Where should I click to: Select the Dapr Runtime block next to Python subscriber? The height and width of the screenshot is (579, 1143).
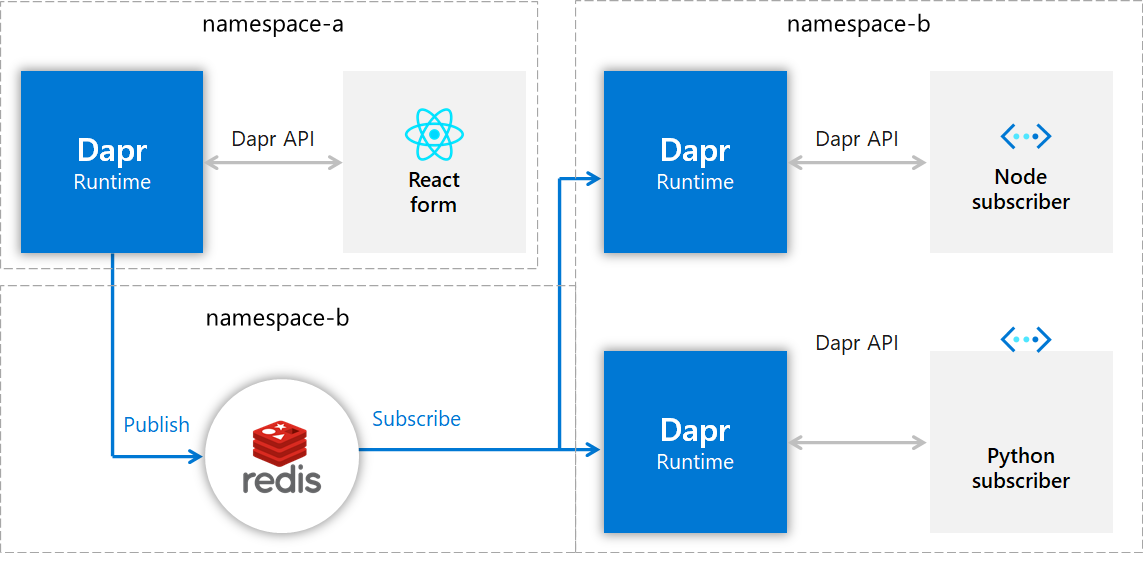point(695,442)
